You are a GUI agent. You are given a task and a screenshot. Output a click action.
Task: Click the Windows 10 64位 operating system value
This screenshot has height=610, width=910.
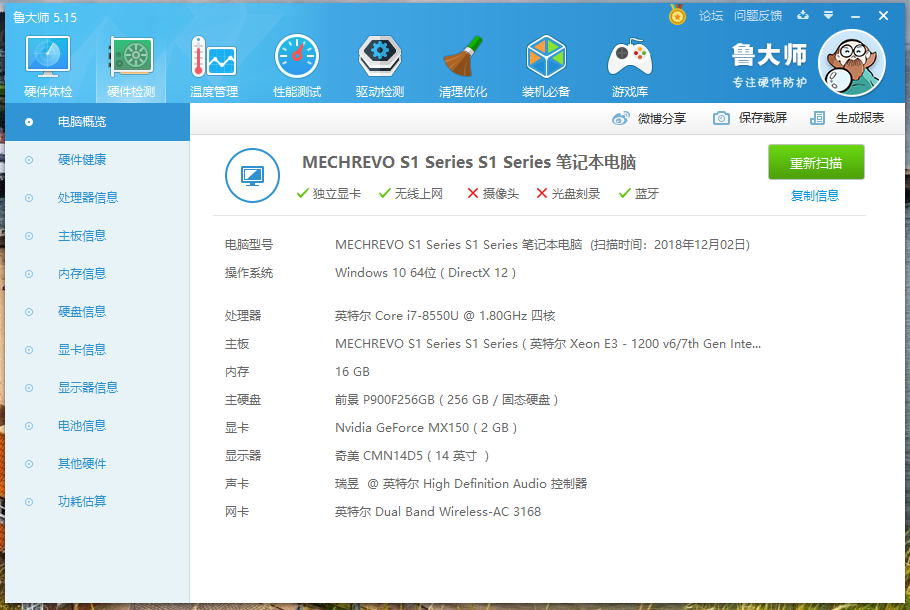point(425,273)
